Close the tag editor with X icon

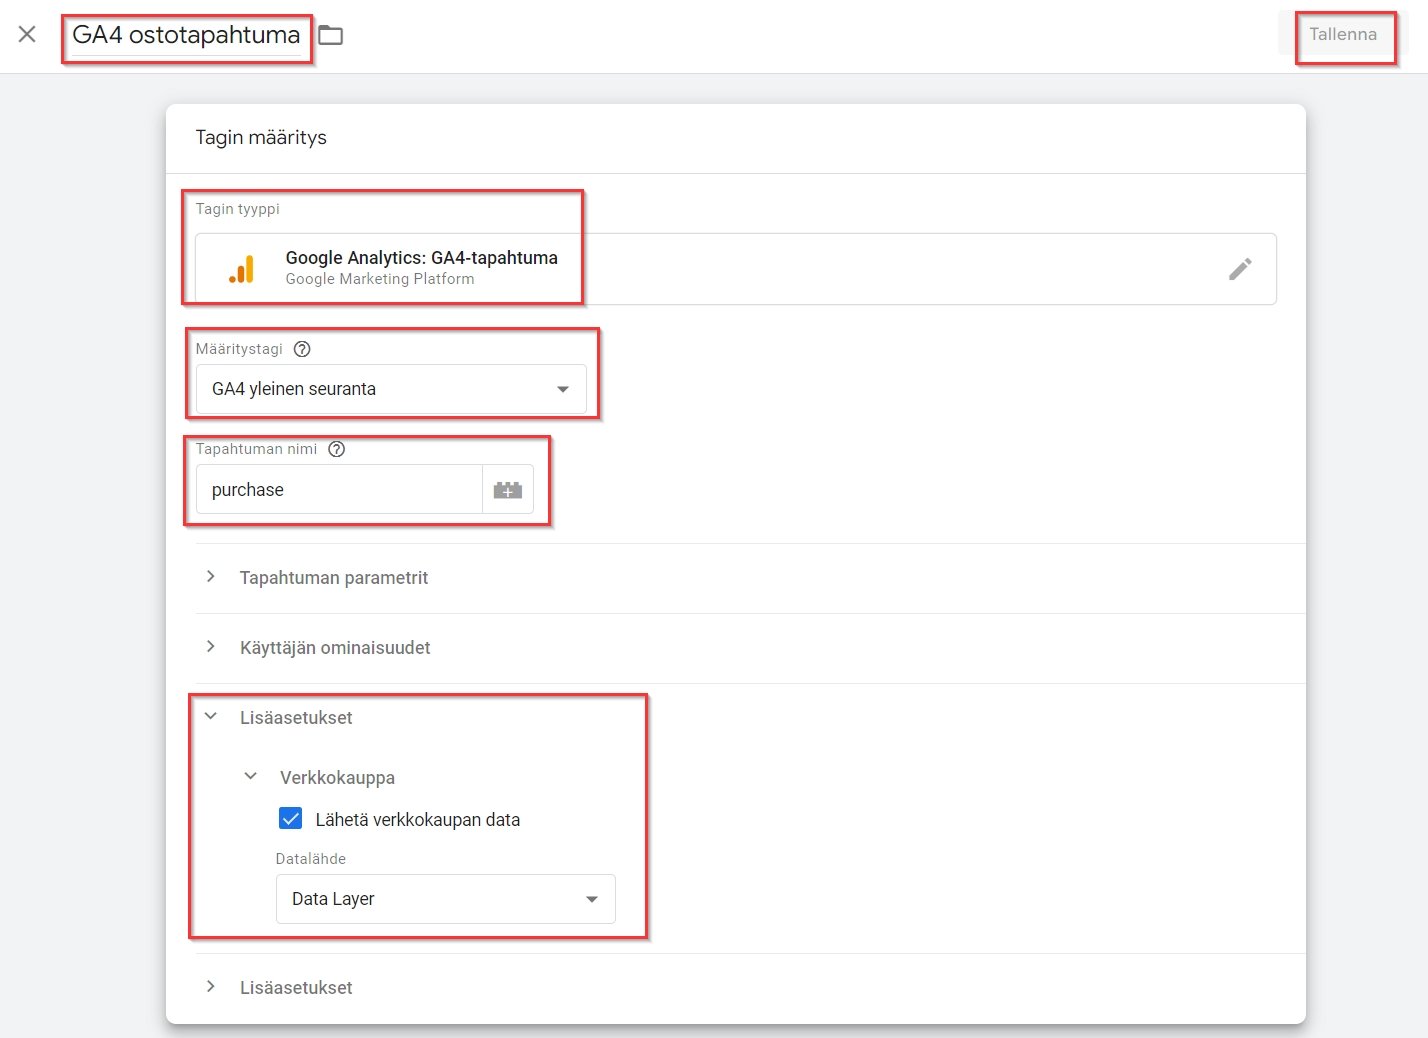click(x=27, y=34)
